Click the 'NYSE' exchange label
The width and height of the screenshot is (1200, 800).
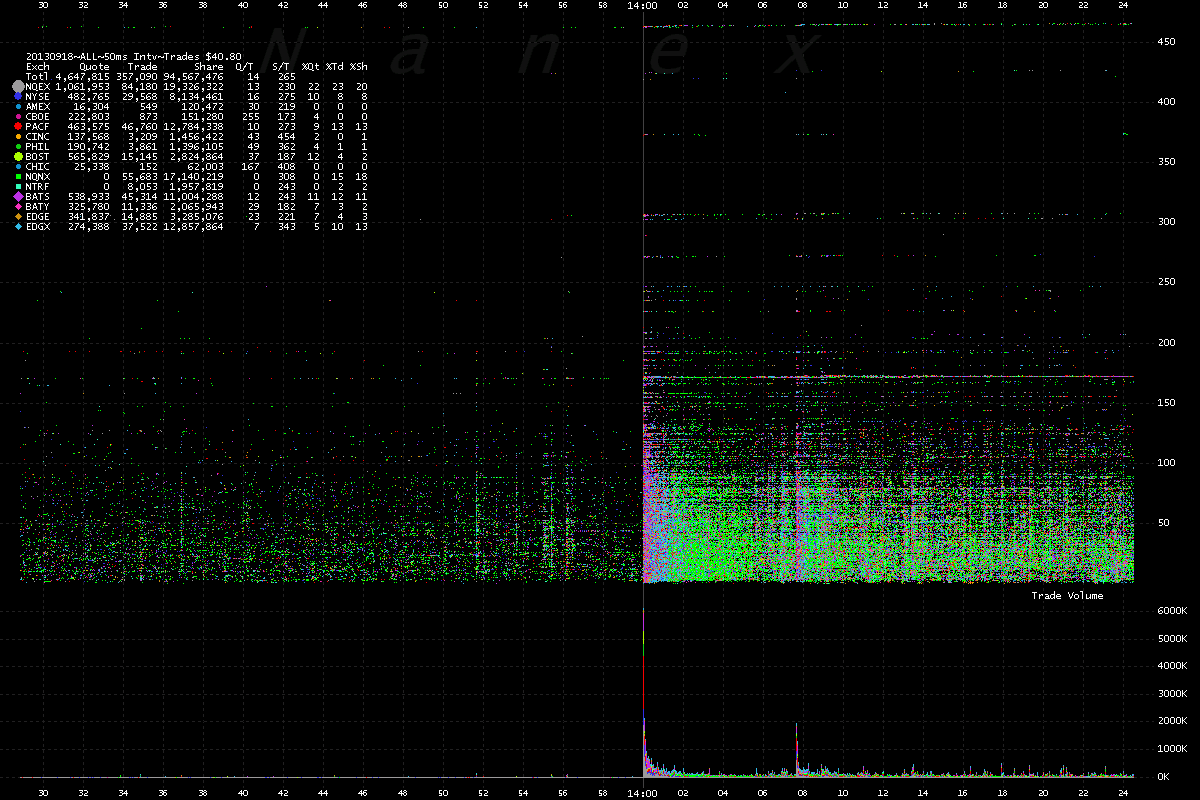38,97
